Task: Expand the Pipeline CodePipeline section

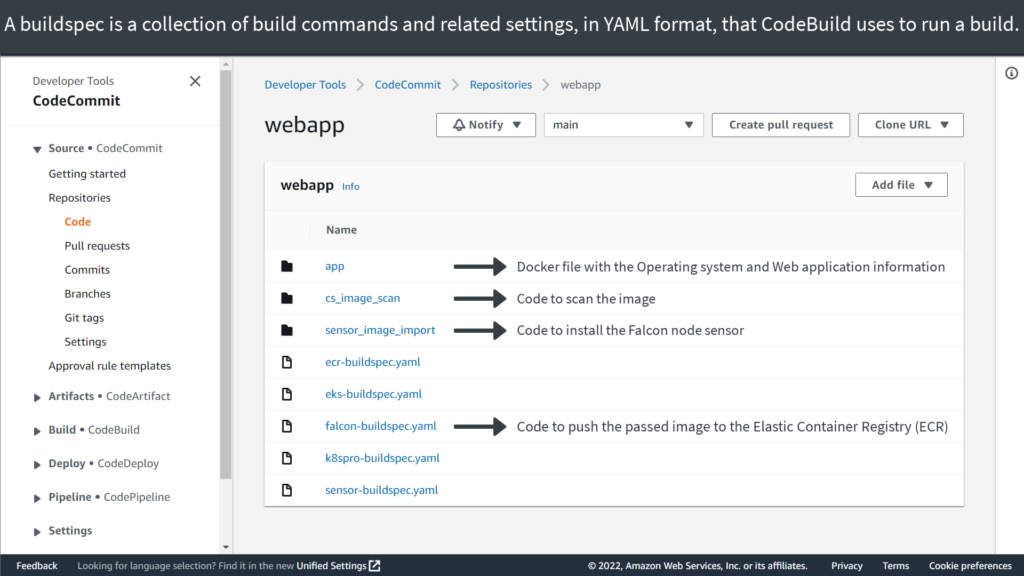Action: [x=37, y=498]
